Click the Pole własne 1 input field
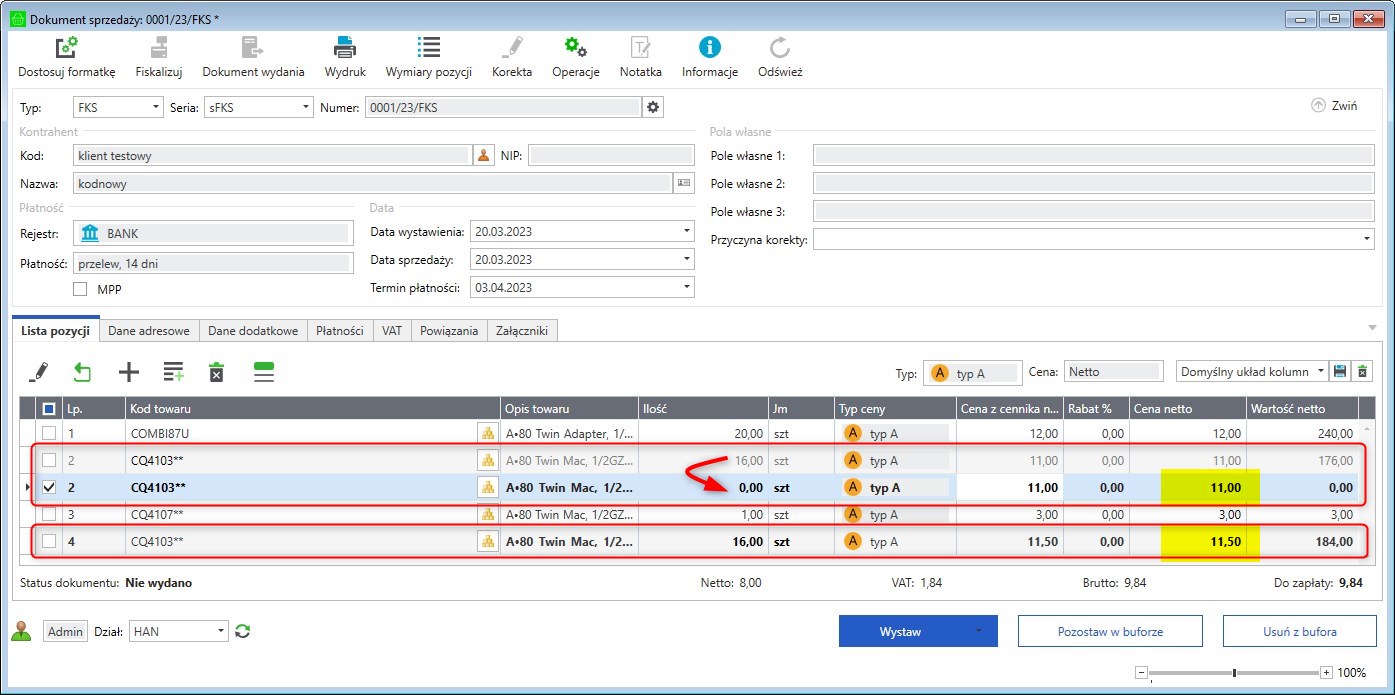The width and height of the screenshot is (1395, 695). point(1094,155)
